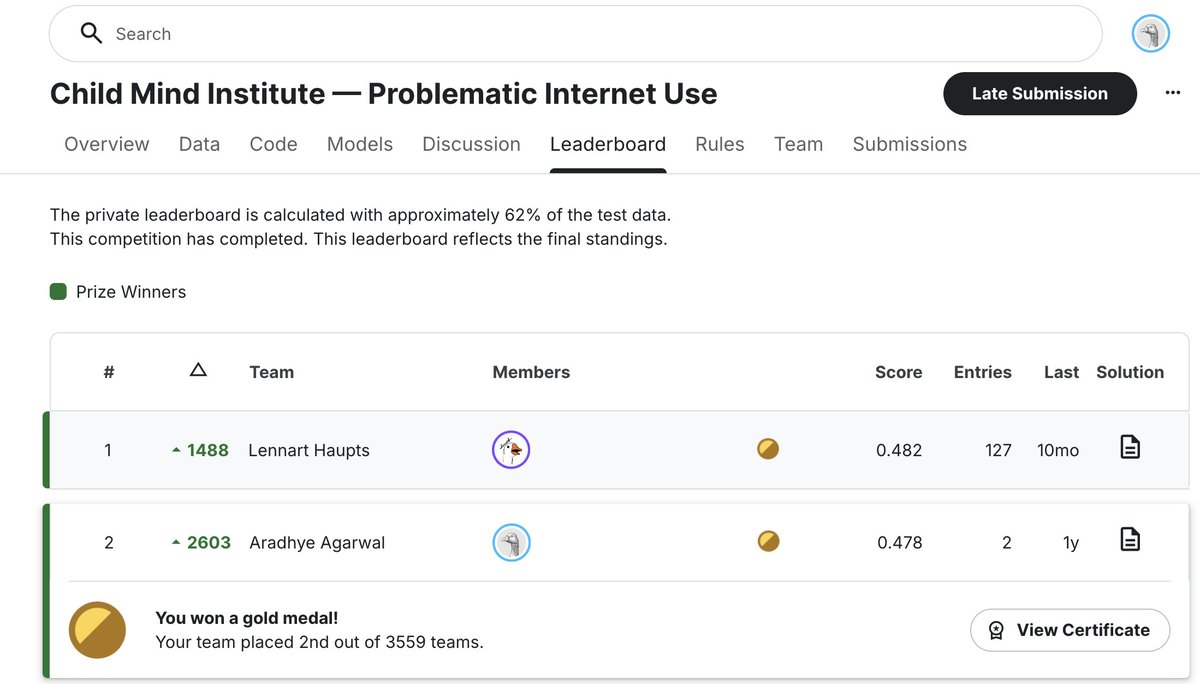1200x684 pixels.
Task: Open the Discussion tab
Action: [471, 143]
